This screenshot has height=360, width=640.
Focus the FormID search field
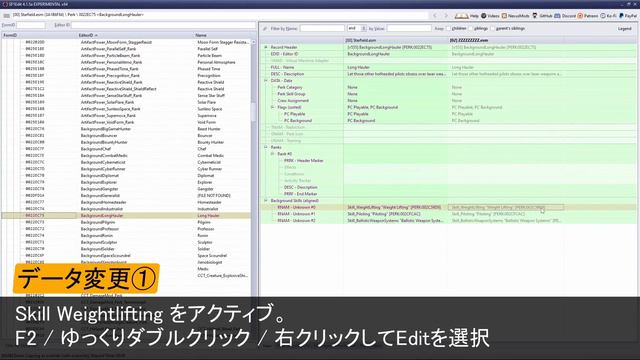(31, 25)
